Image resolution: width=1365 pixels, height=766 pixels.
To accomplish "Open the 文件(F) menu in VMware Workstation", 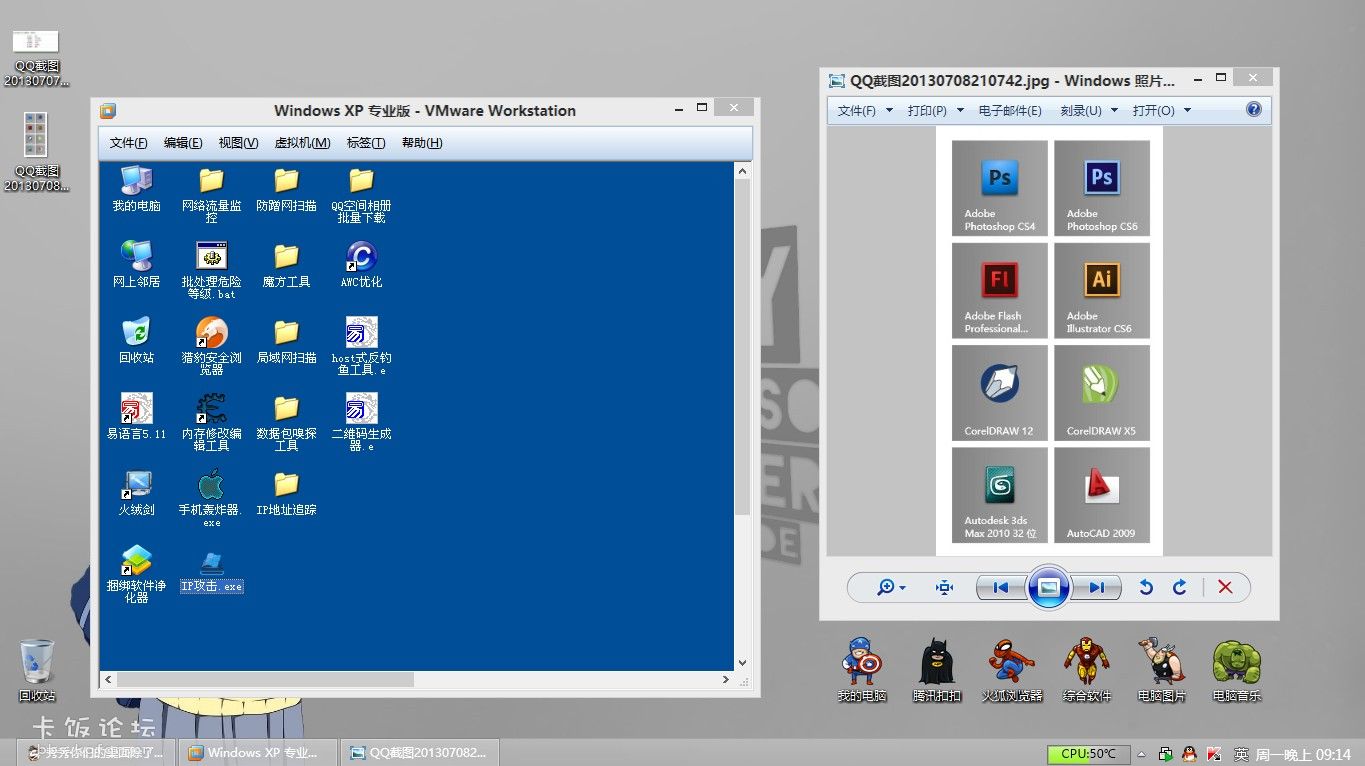I will (128, 143).
